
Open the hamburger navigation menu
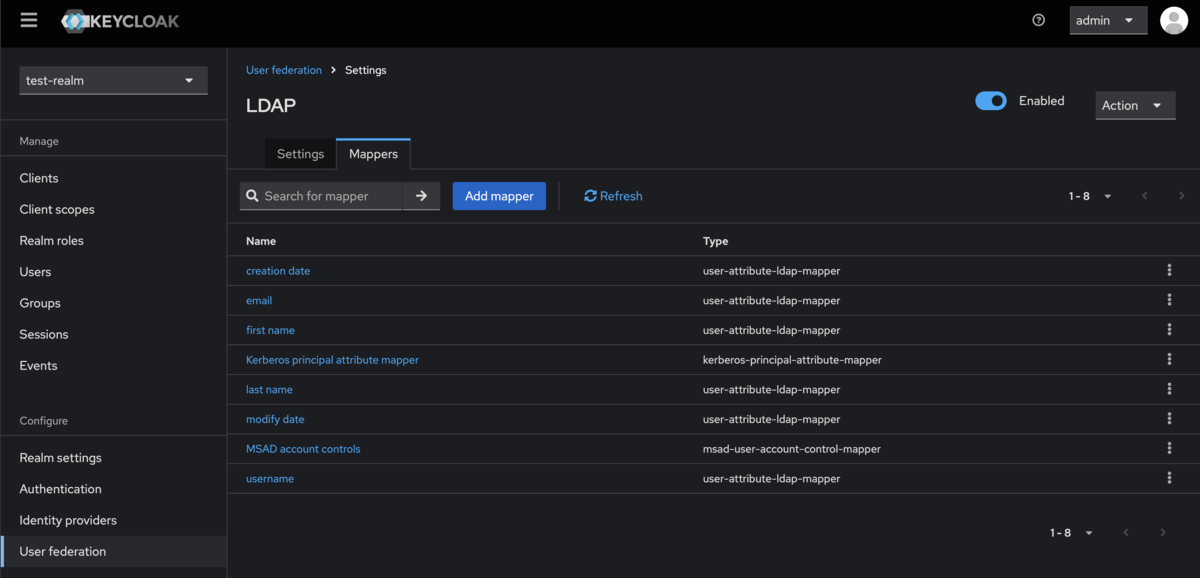coord(28,20)
